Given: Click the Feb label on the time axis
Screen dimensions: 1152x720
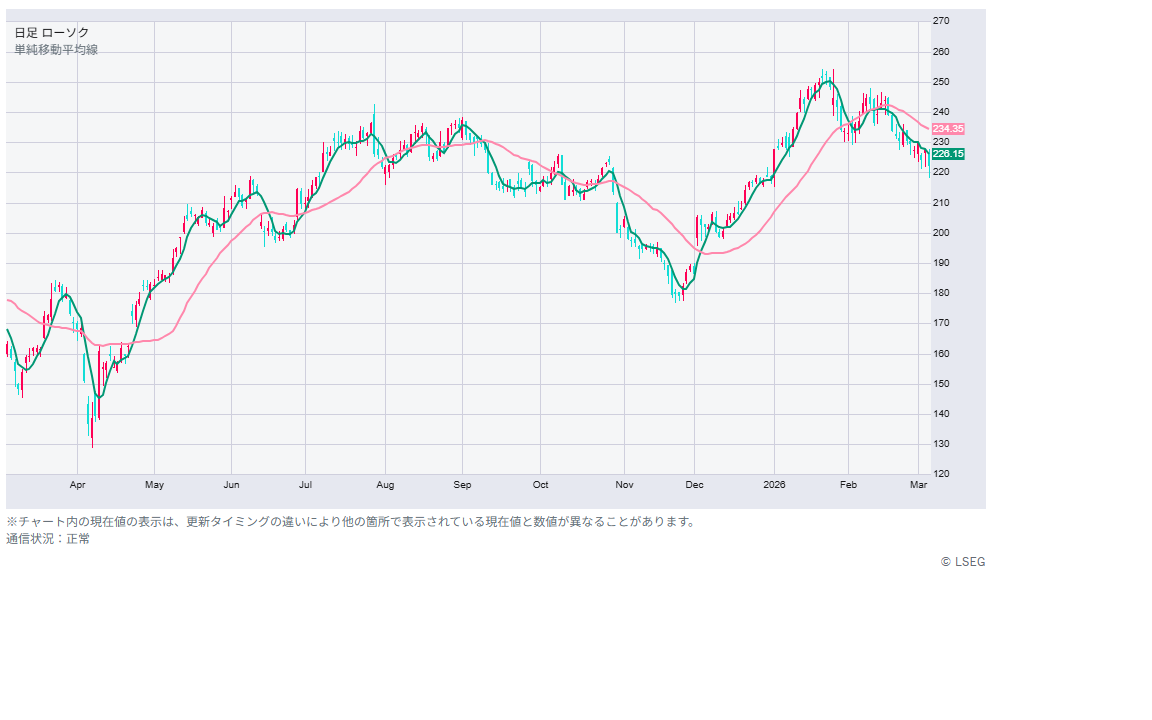Looking at the screenshot, I should (848, 485).
